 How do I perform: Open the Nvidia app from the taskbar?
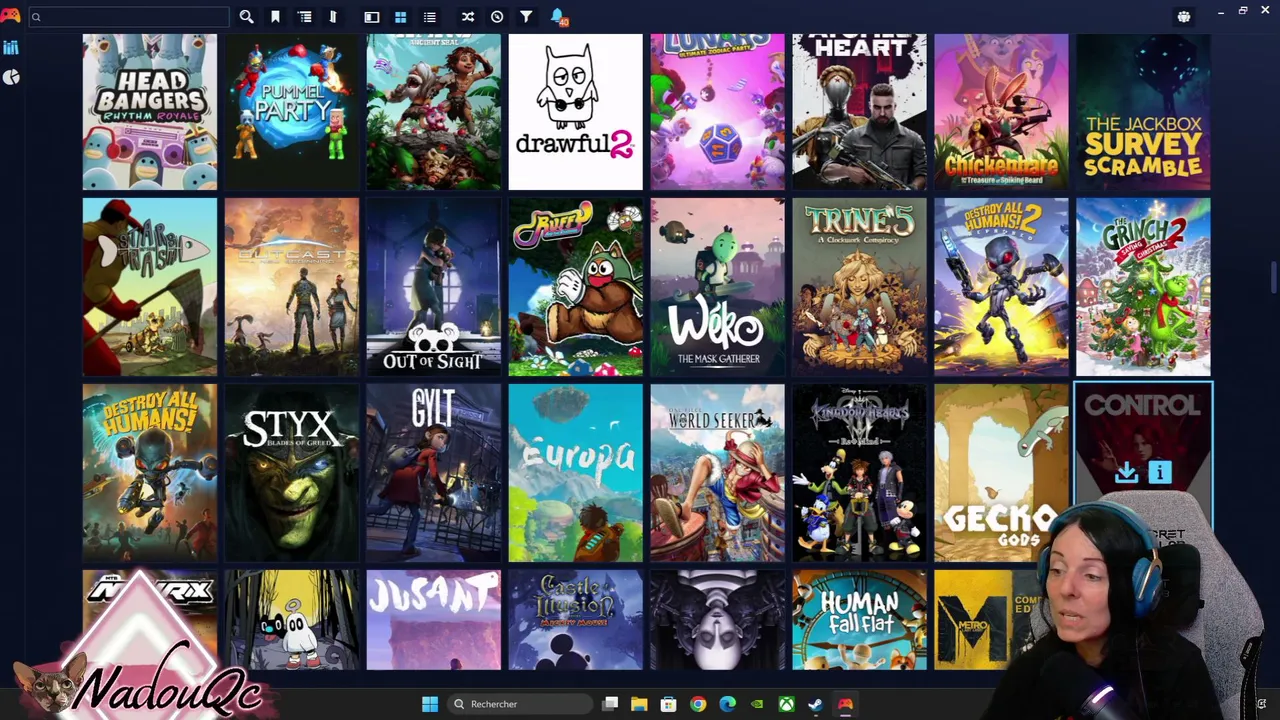point(757,704)
